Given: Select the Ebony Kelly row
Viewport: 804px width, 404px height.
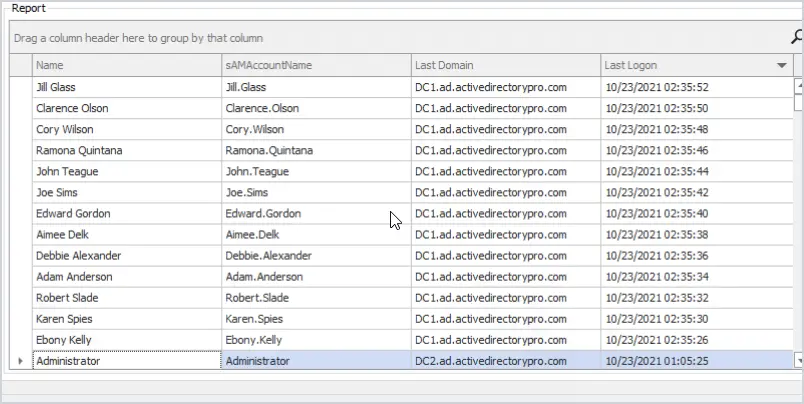Looking at the screenshot, I should (x=413, y=340).
